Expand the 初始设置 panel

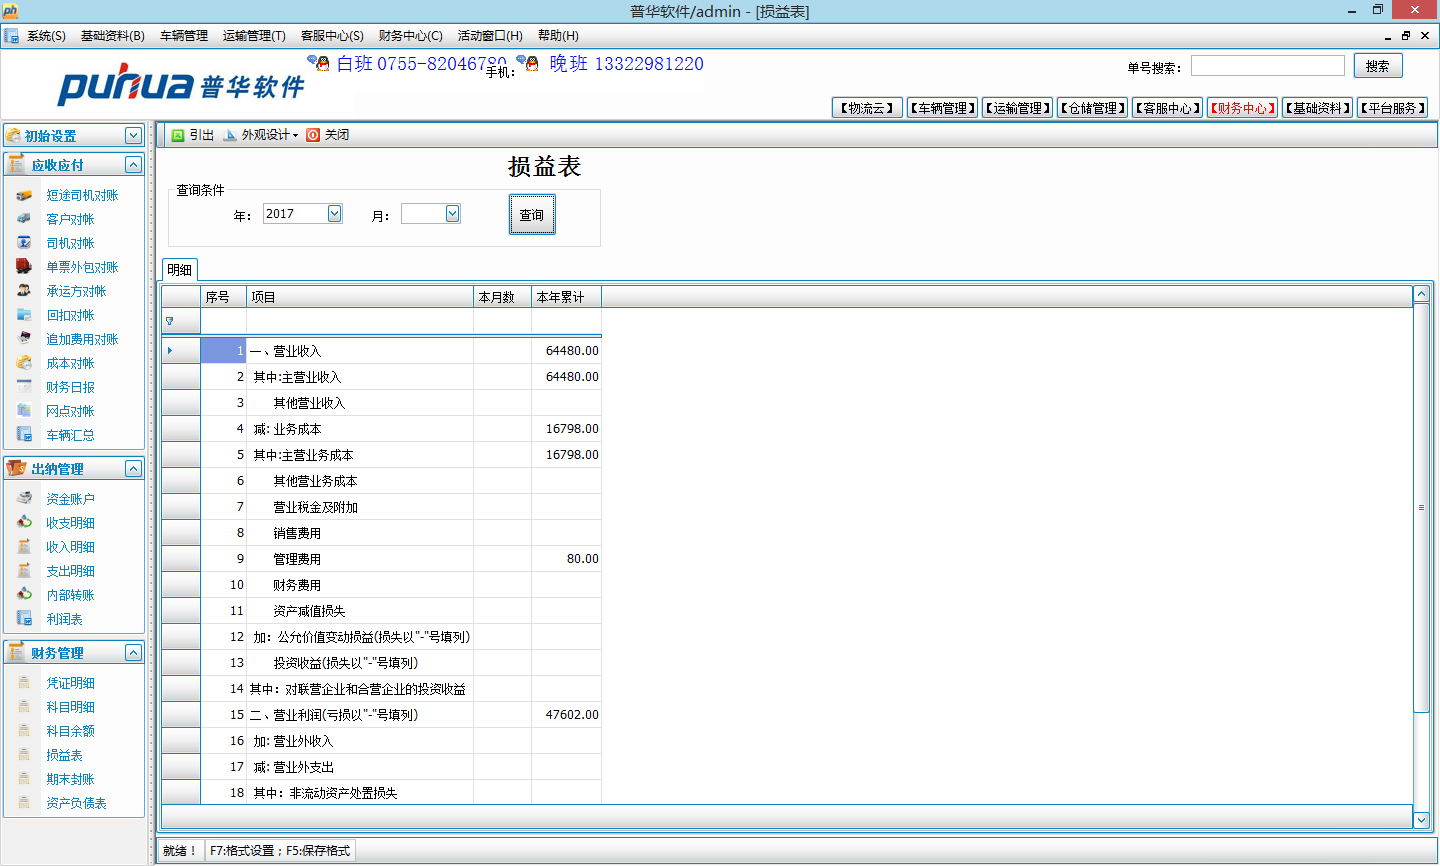click(133, 135)
